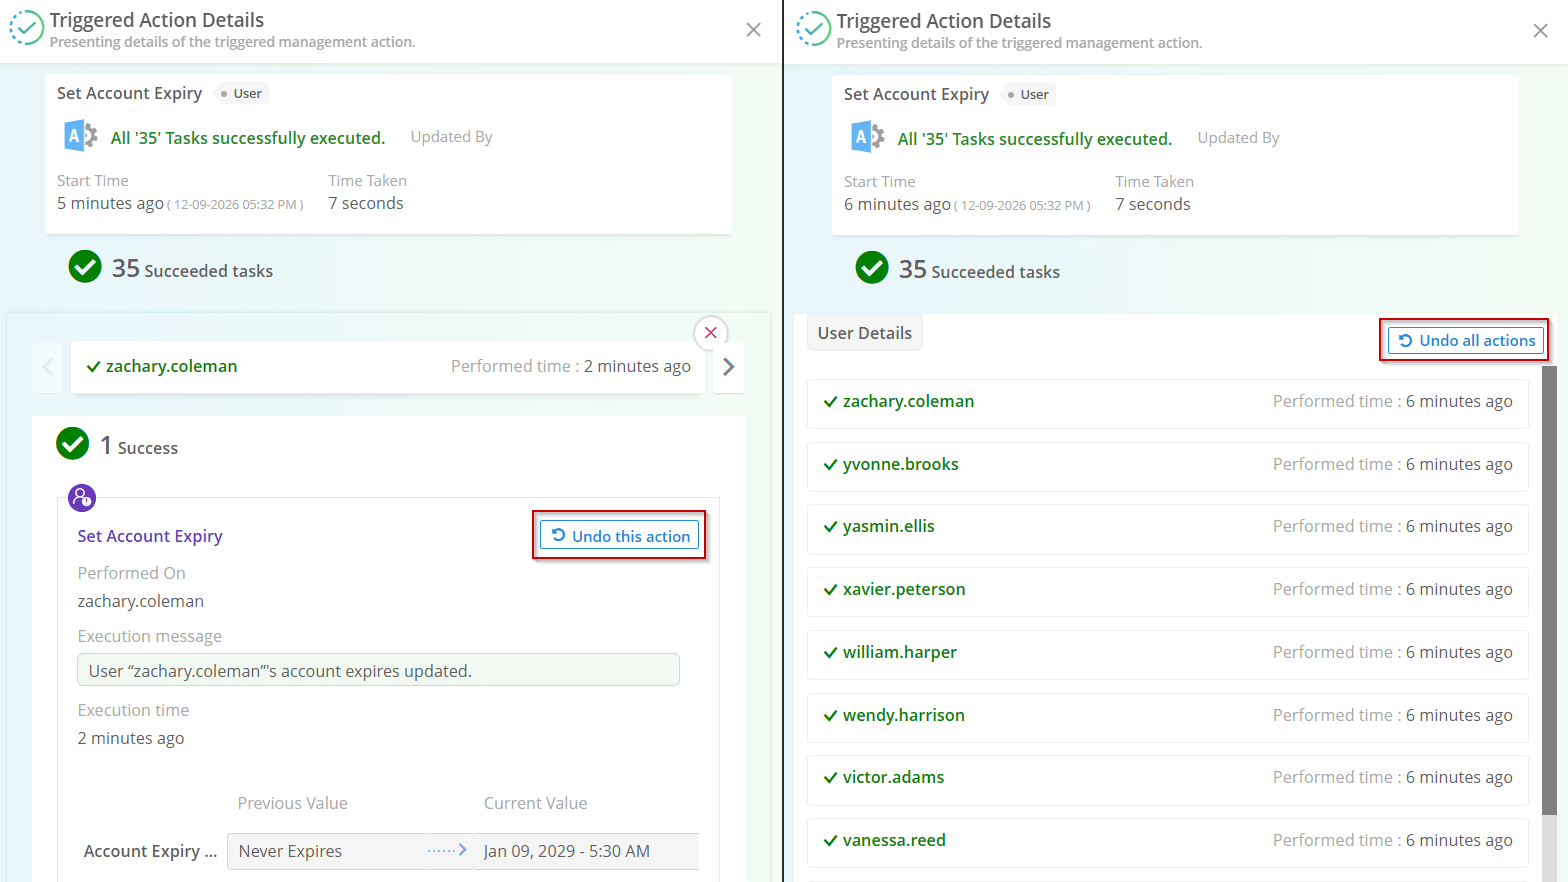Click the Jan 09, 2029 current value field
Image resolution: width=1568 pixels, height=882 pixels.
tap(586, 851)
